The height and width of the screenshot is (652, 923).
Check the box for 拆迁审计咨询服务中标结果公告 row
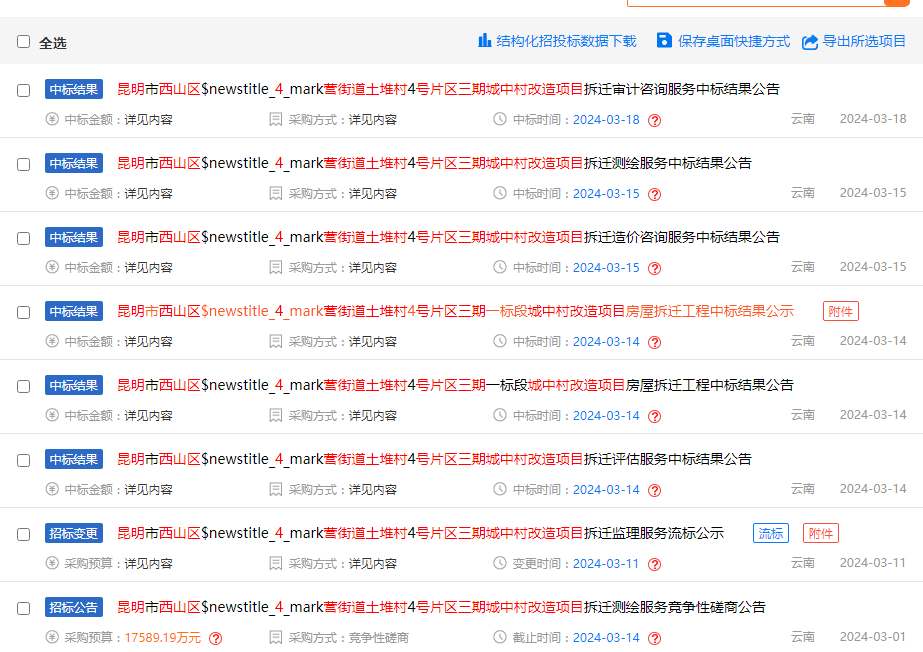point(24,90)
